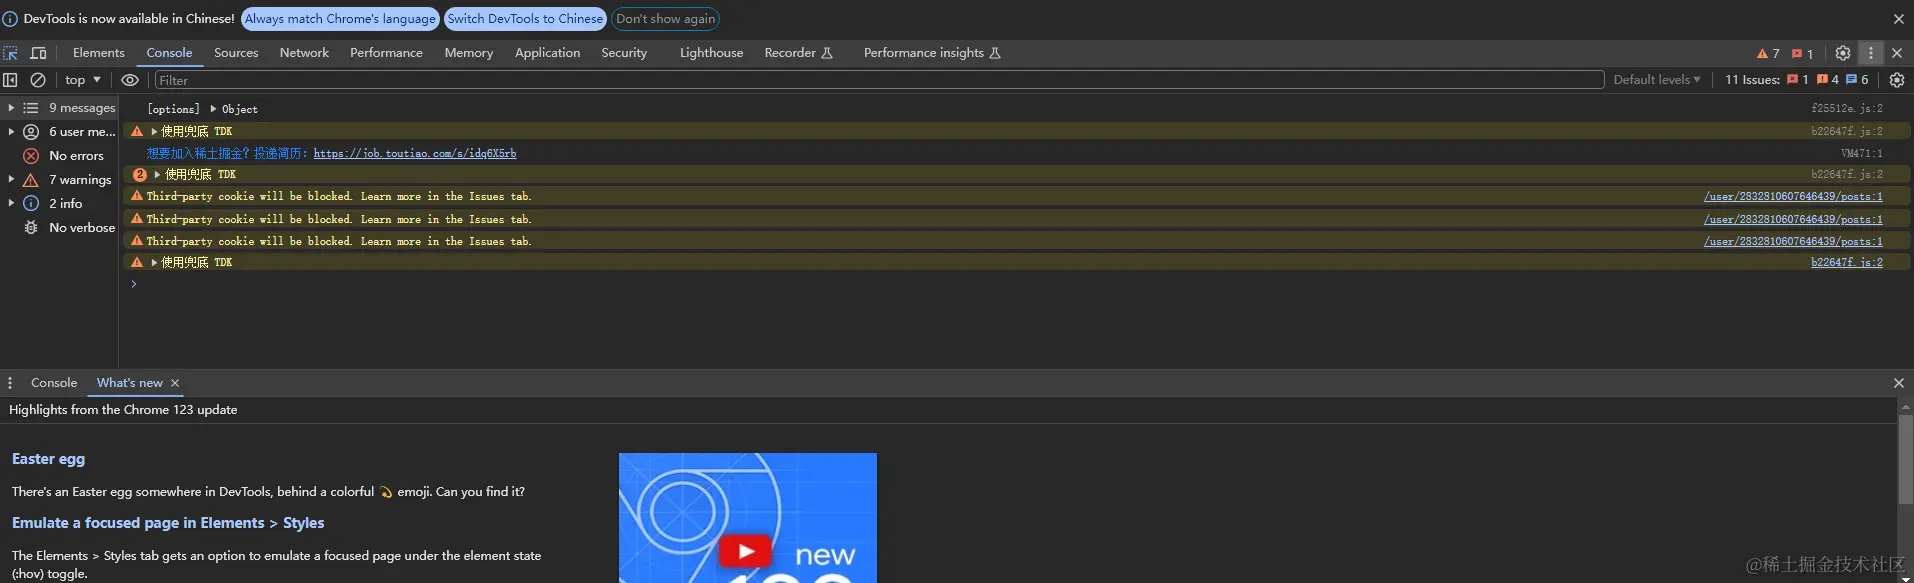Image resolution: width=1914 pixels, height=583 pixels.
Task: Play the Chrome 123 What's new video
Action: click(746, 550)
